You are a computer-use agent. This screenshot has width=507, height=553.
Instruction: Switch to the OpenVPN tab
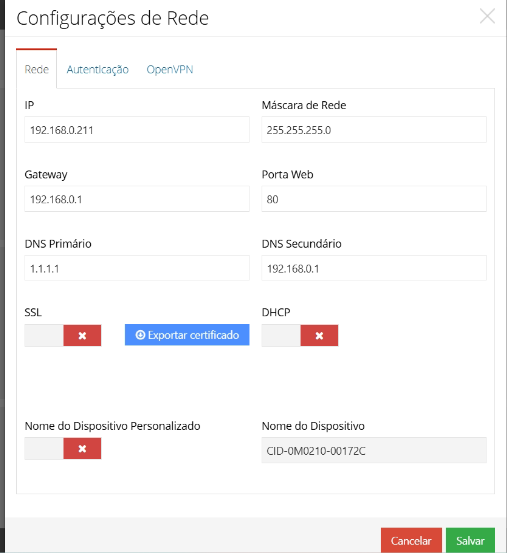click(170, 69)
